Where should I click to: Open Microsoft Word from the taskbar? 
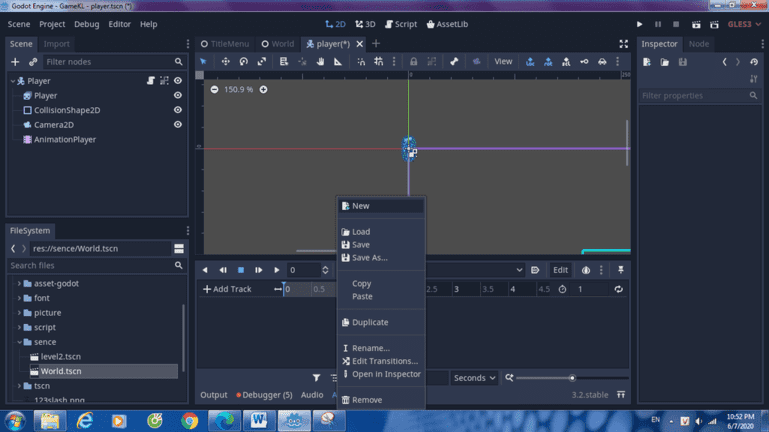(x=258, y=420)
